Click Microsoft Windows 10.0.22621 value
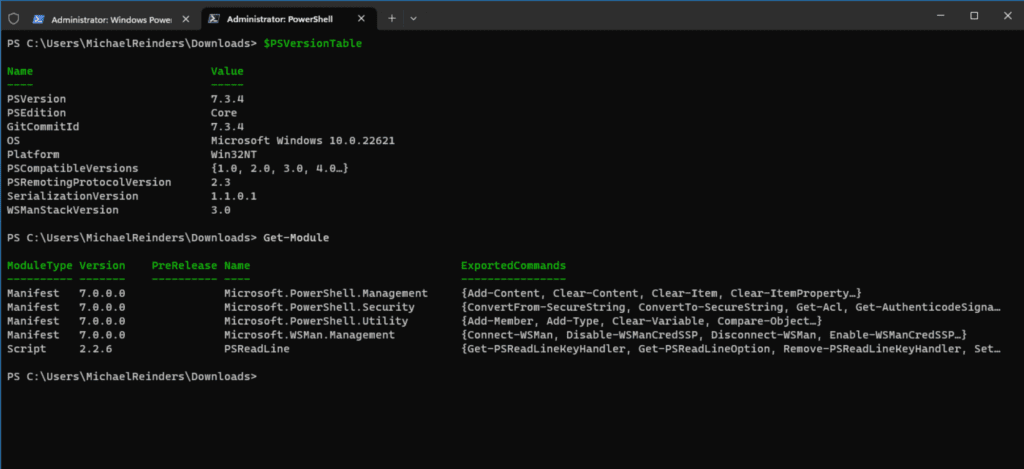Viewport: 1024px width, 469px height. click(x=302, y=140)
